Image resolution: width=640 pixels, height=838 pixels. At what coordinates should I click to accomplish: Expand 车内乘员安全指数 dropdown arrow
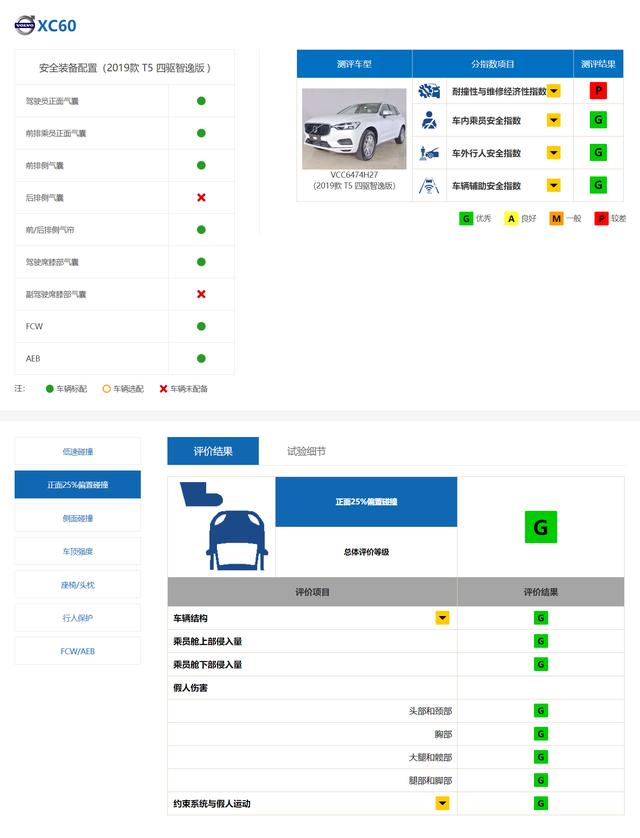pyautogui.click(x=553, y=121)
